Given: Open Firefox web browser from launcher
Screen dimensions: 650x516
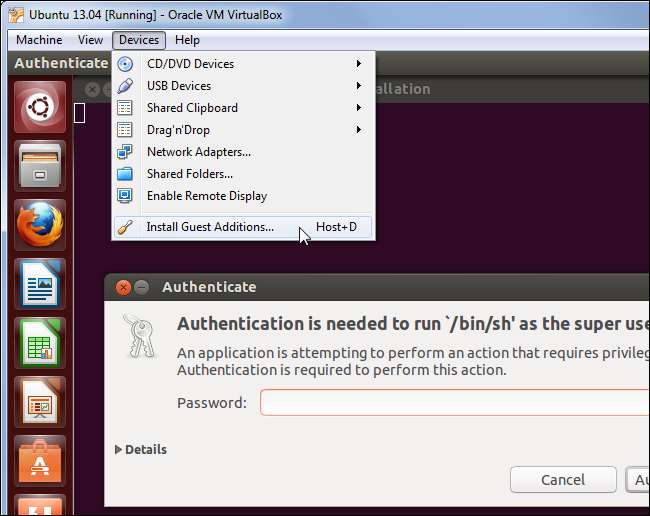Looking at the screenshot, I should coord(40,224).
